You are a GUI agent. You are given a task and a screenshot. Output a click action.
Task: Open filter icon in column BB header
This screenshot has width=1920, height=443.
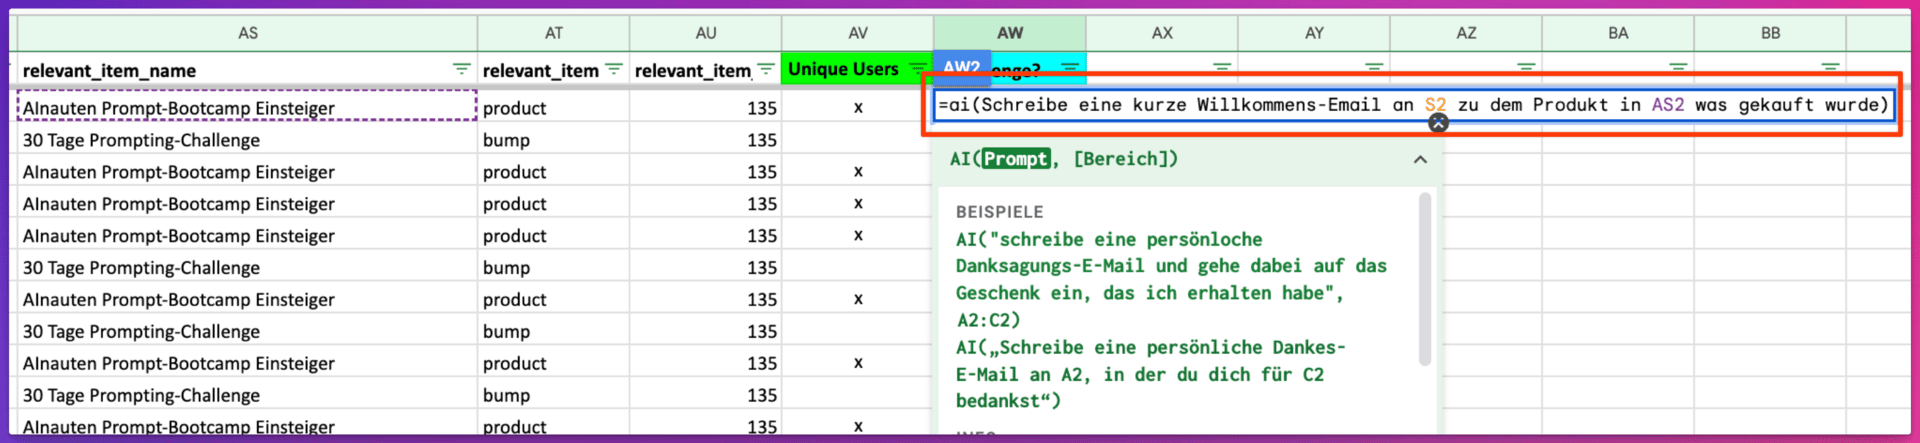pyautogui.click(x=1830, y=67)
